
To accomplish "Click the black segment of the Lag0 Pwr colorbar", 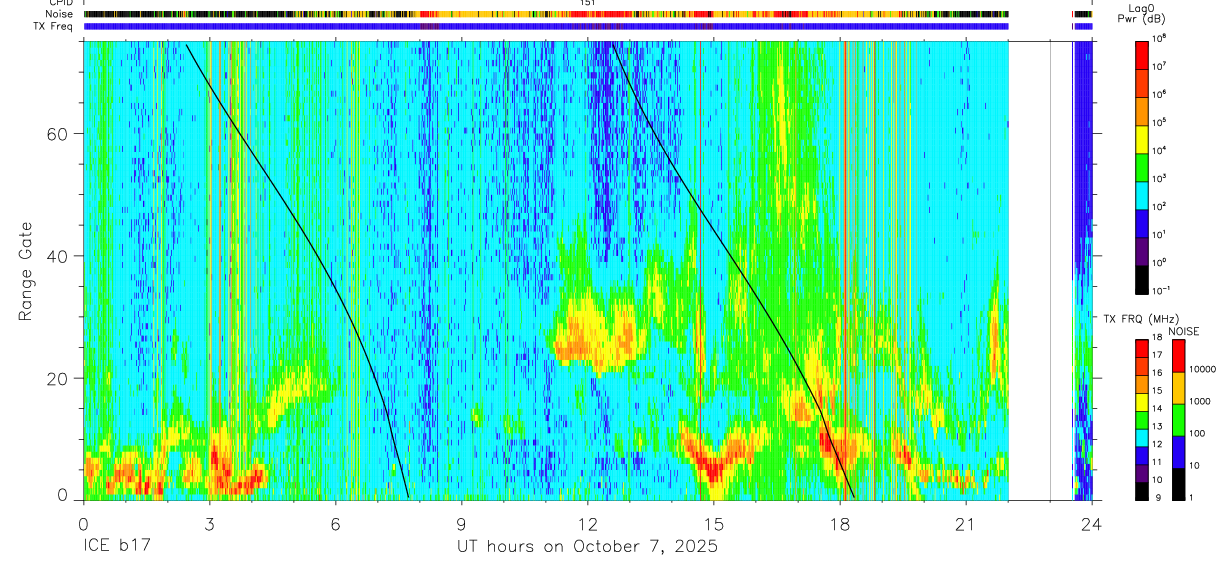I will click(1142, 278).
